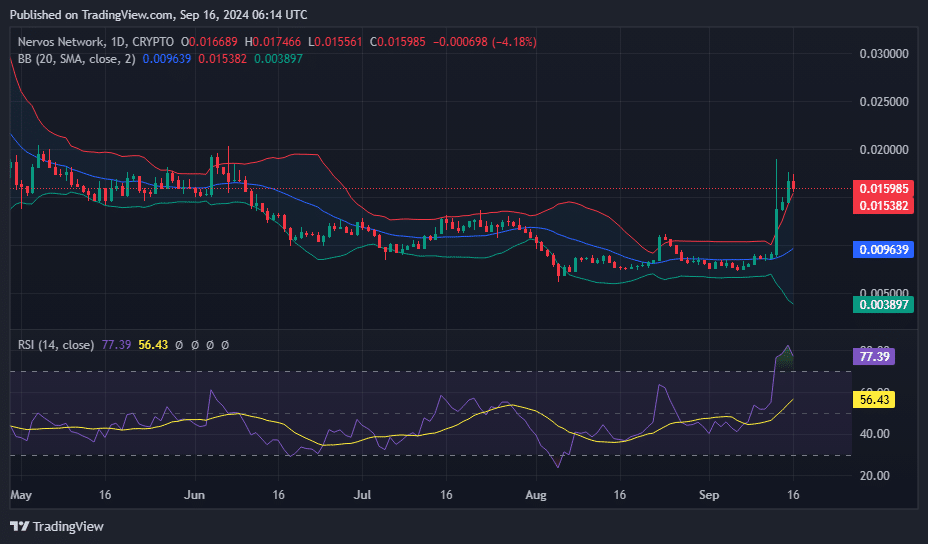Click the 20.00 RSI axis label
This screenshot has width=928, height=544.
pos(875,476)
